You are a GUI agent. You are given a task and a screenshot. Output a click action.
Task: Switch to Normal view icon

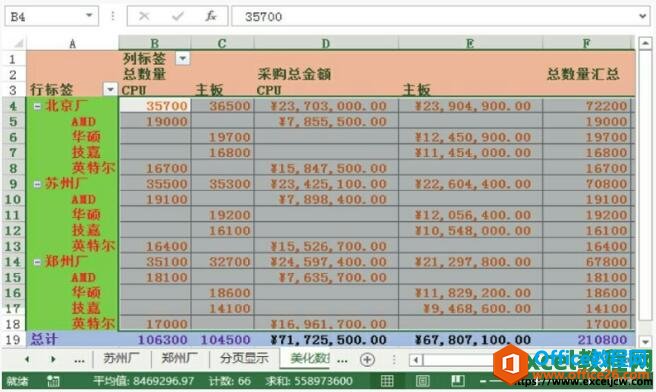pos(387,381)
